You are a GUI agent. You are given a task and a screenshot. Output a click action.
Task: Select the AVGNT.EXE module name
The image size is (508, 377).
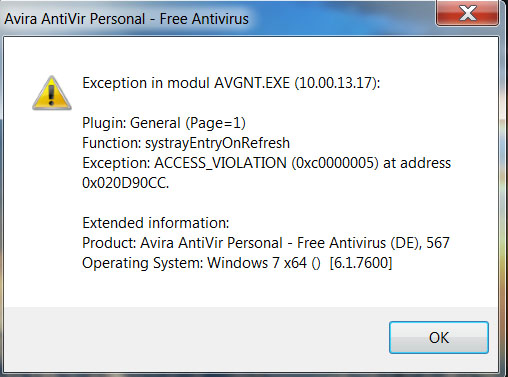pyautogui.click(x=252, y=83)
